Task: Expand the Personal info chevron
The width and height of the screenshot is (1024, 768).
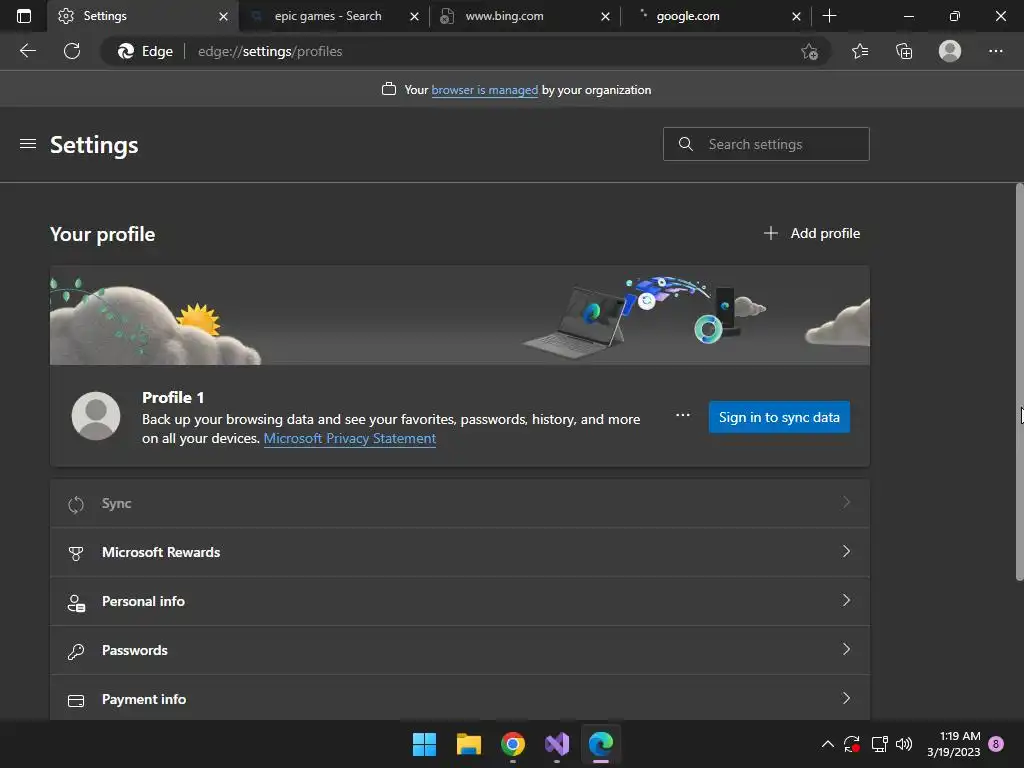Action: (x=846, y=600)
